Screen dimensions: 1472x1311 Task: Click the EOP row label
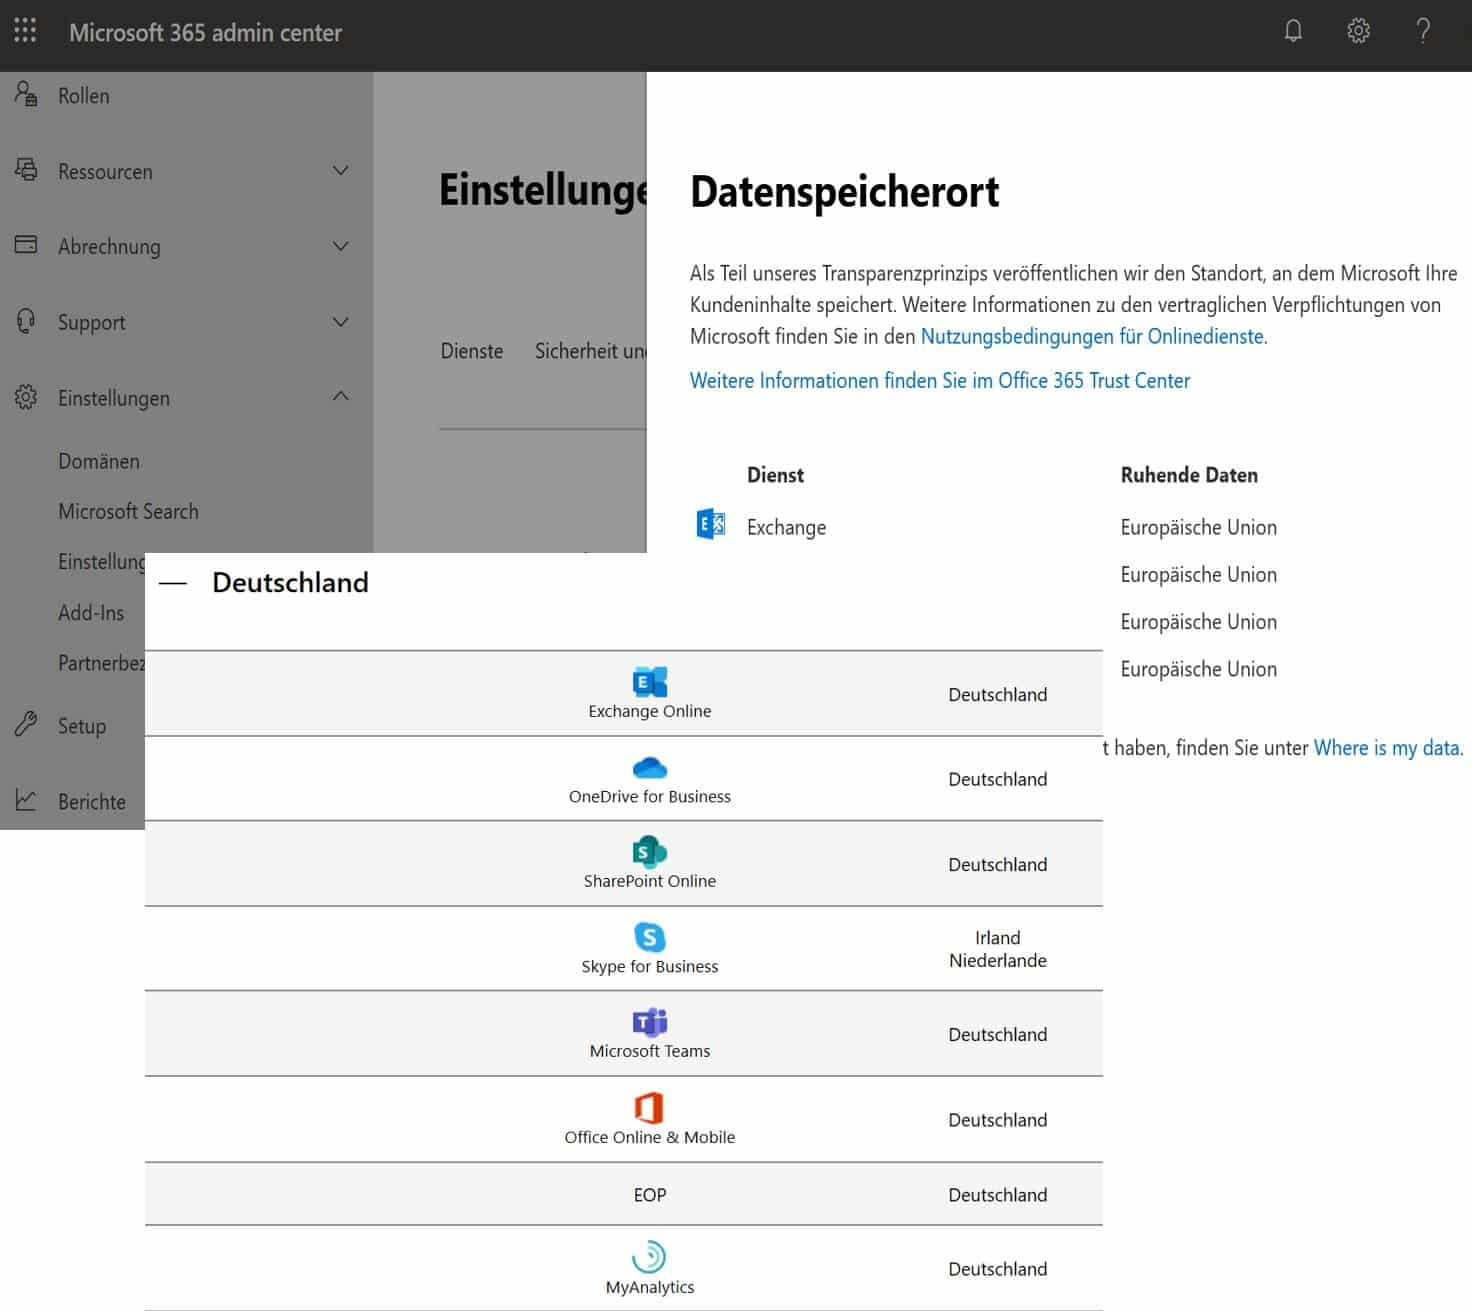[x=650, y=1195]
